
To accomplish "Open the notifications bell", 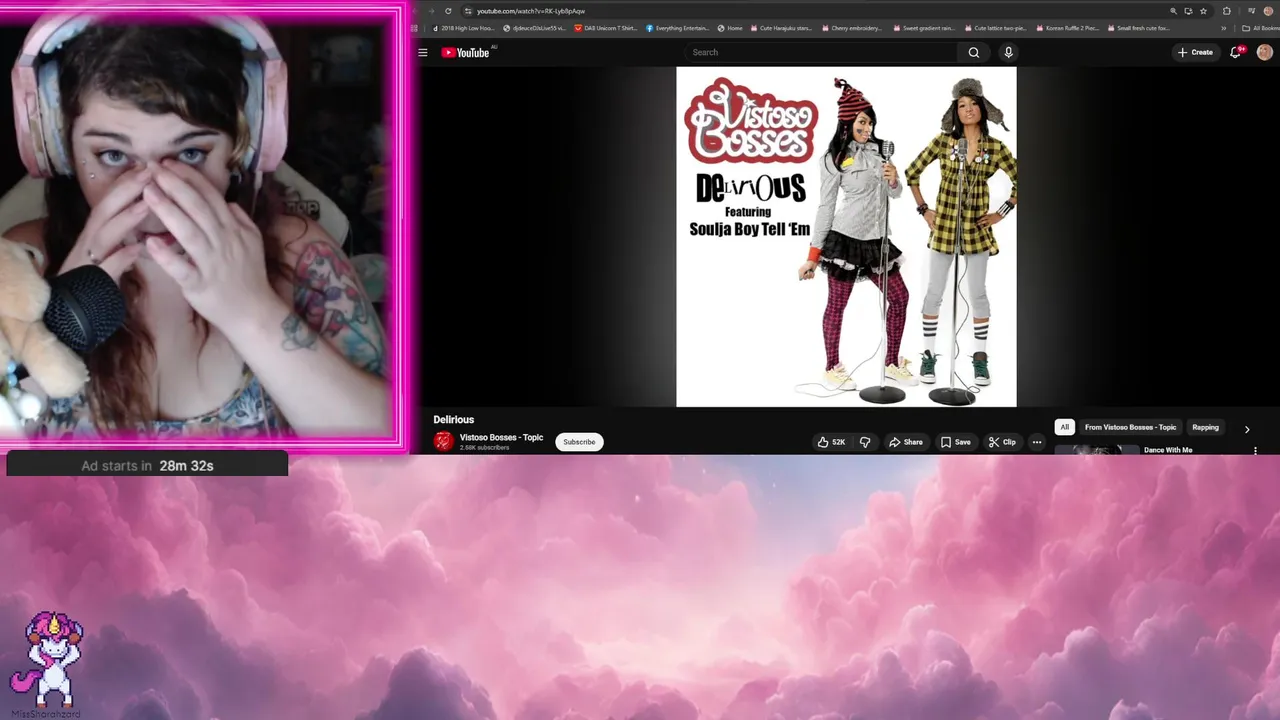I will pos(1236,52).
